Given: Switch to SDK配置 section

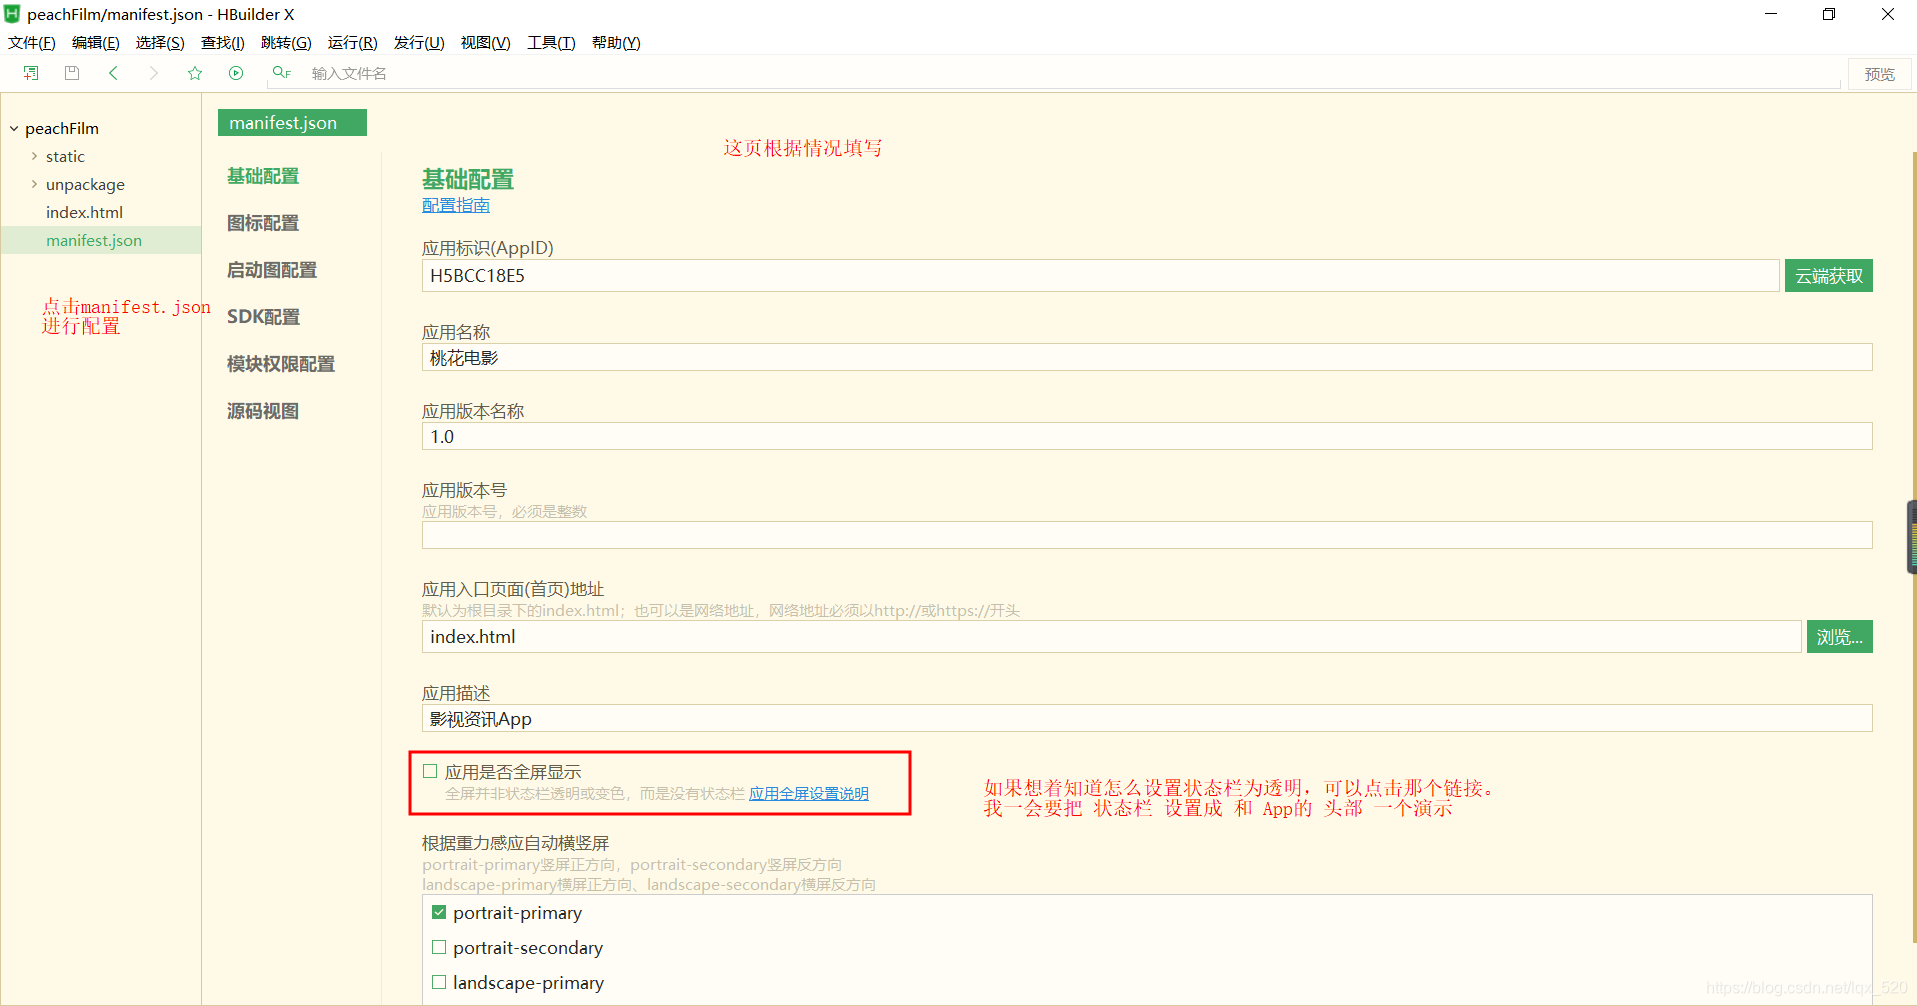Looking at the screenshot, I should point(263,317).
